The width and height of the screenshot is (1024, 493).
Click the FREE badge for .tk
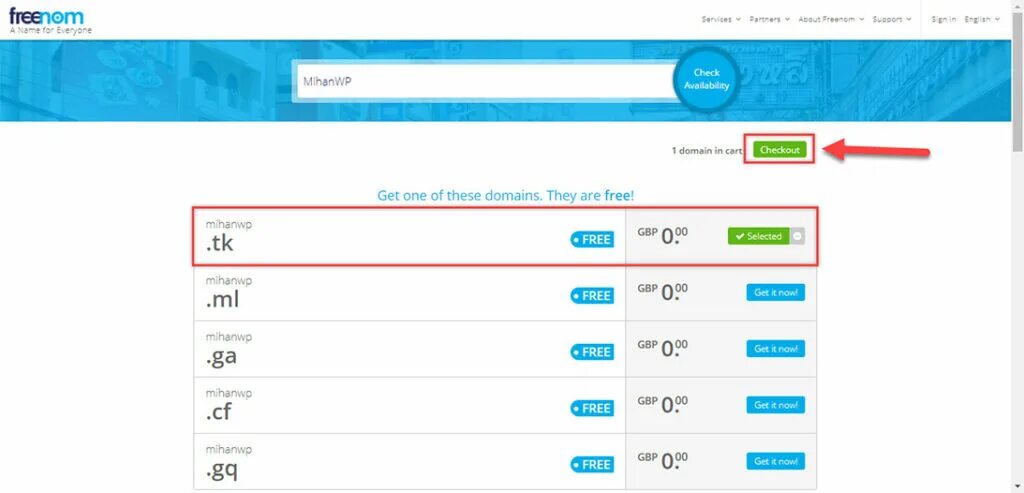coord(592,240)
